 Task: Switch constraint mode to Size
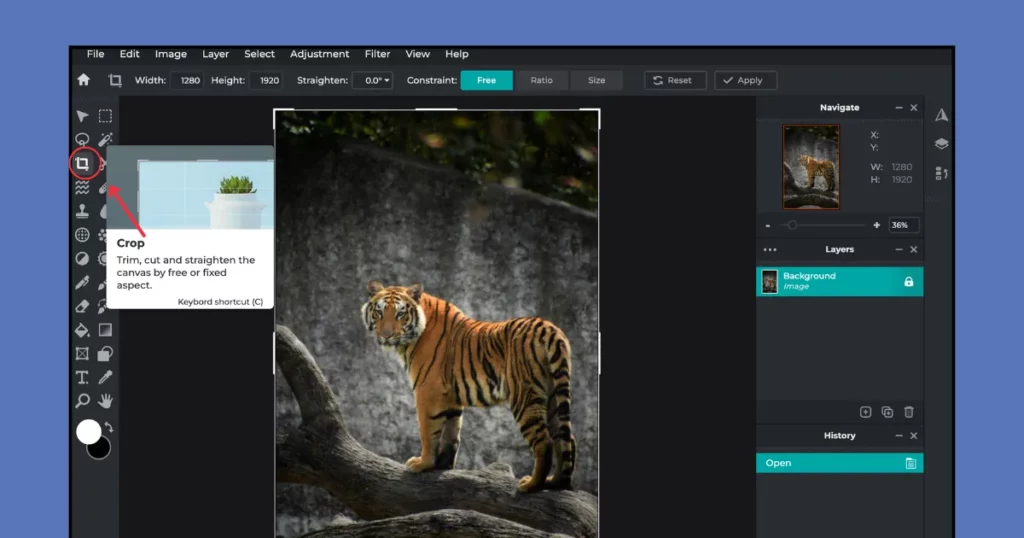click(x=596, y=80)
